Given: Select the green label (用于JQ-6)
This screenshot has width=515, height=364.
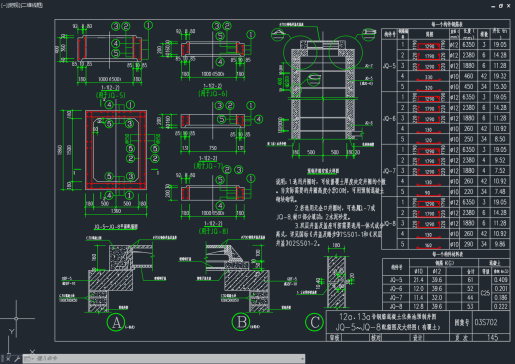Looking at the screenshot, I should [213, 93].
